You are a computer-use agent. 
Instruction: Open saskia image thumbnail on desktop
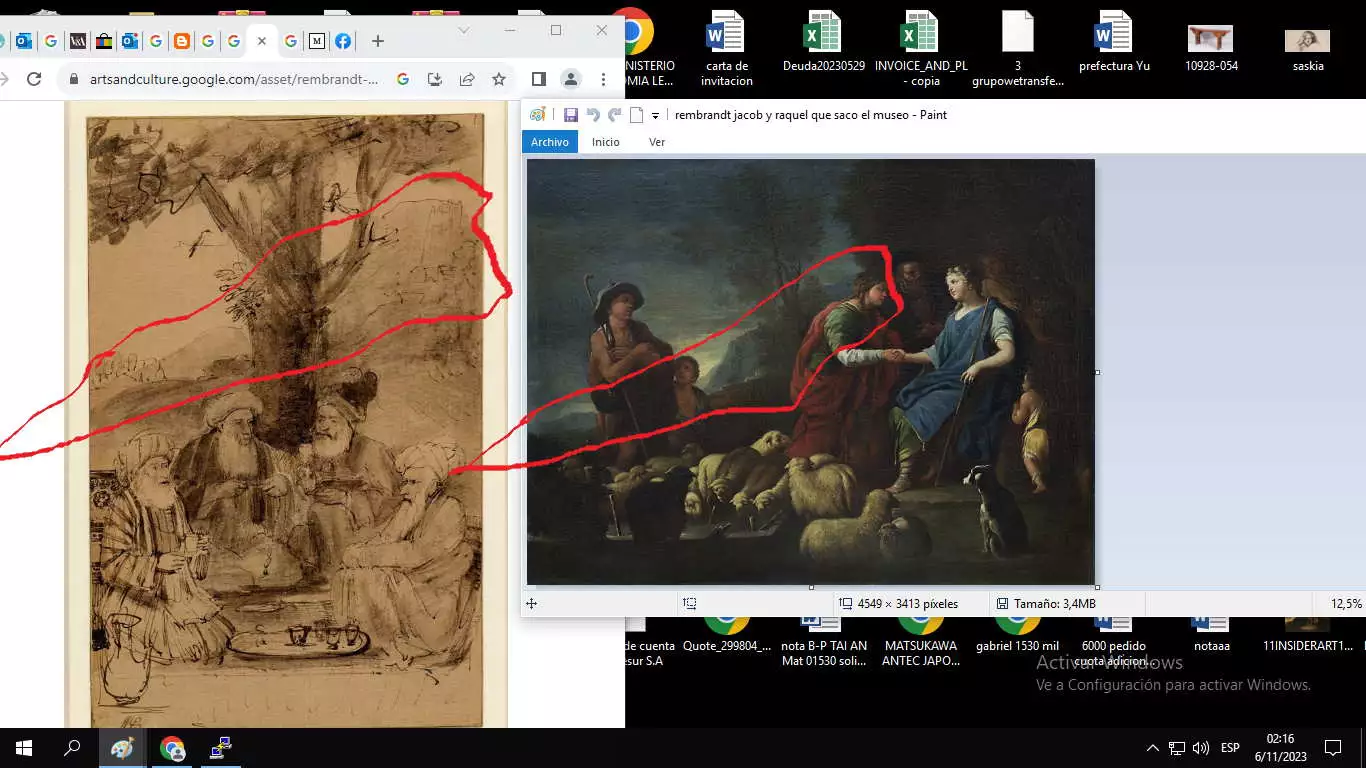coord(1307,48)
